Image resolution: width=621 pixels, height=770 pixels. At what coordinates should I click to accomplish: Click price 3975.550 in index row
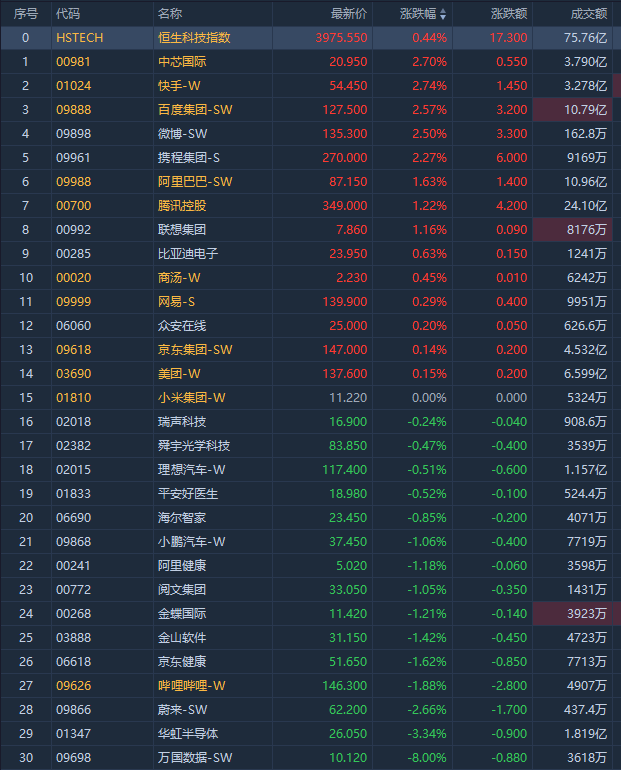[x=342, y=38]
